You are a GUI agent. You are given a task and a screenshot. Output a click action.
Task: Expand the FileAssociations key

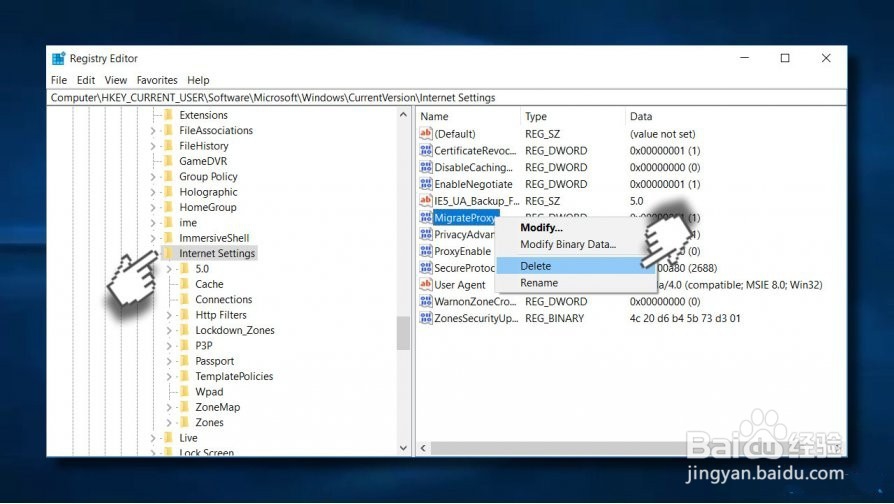[153, 131]
